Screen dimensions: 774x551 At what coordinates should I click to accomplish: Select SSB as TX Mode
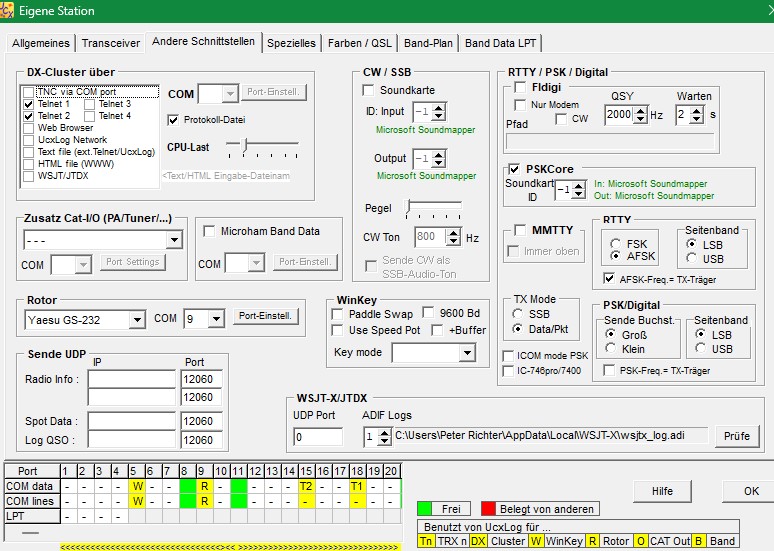[516, 314]
